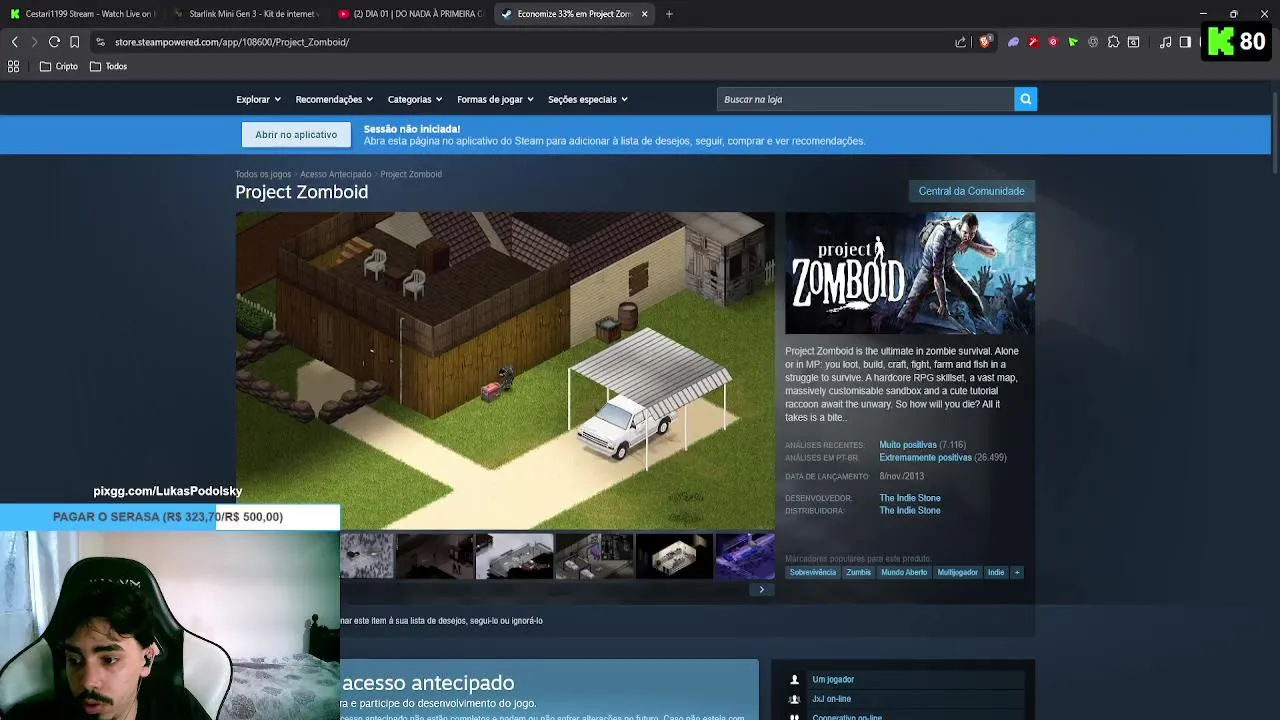Viewport: 1280px width, 720px height.
Task: Open the Central da Comunidade button
Action: [x=971, y=191]
